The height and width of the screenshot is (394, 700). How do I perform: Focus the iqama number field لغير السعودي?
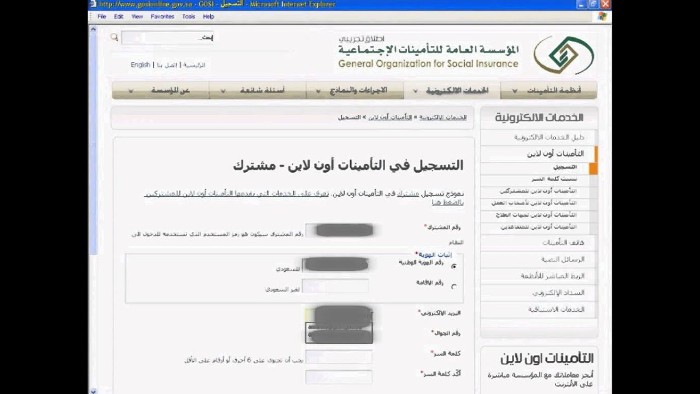tap(335, 286)
